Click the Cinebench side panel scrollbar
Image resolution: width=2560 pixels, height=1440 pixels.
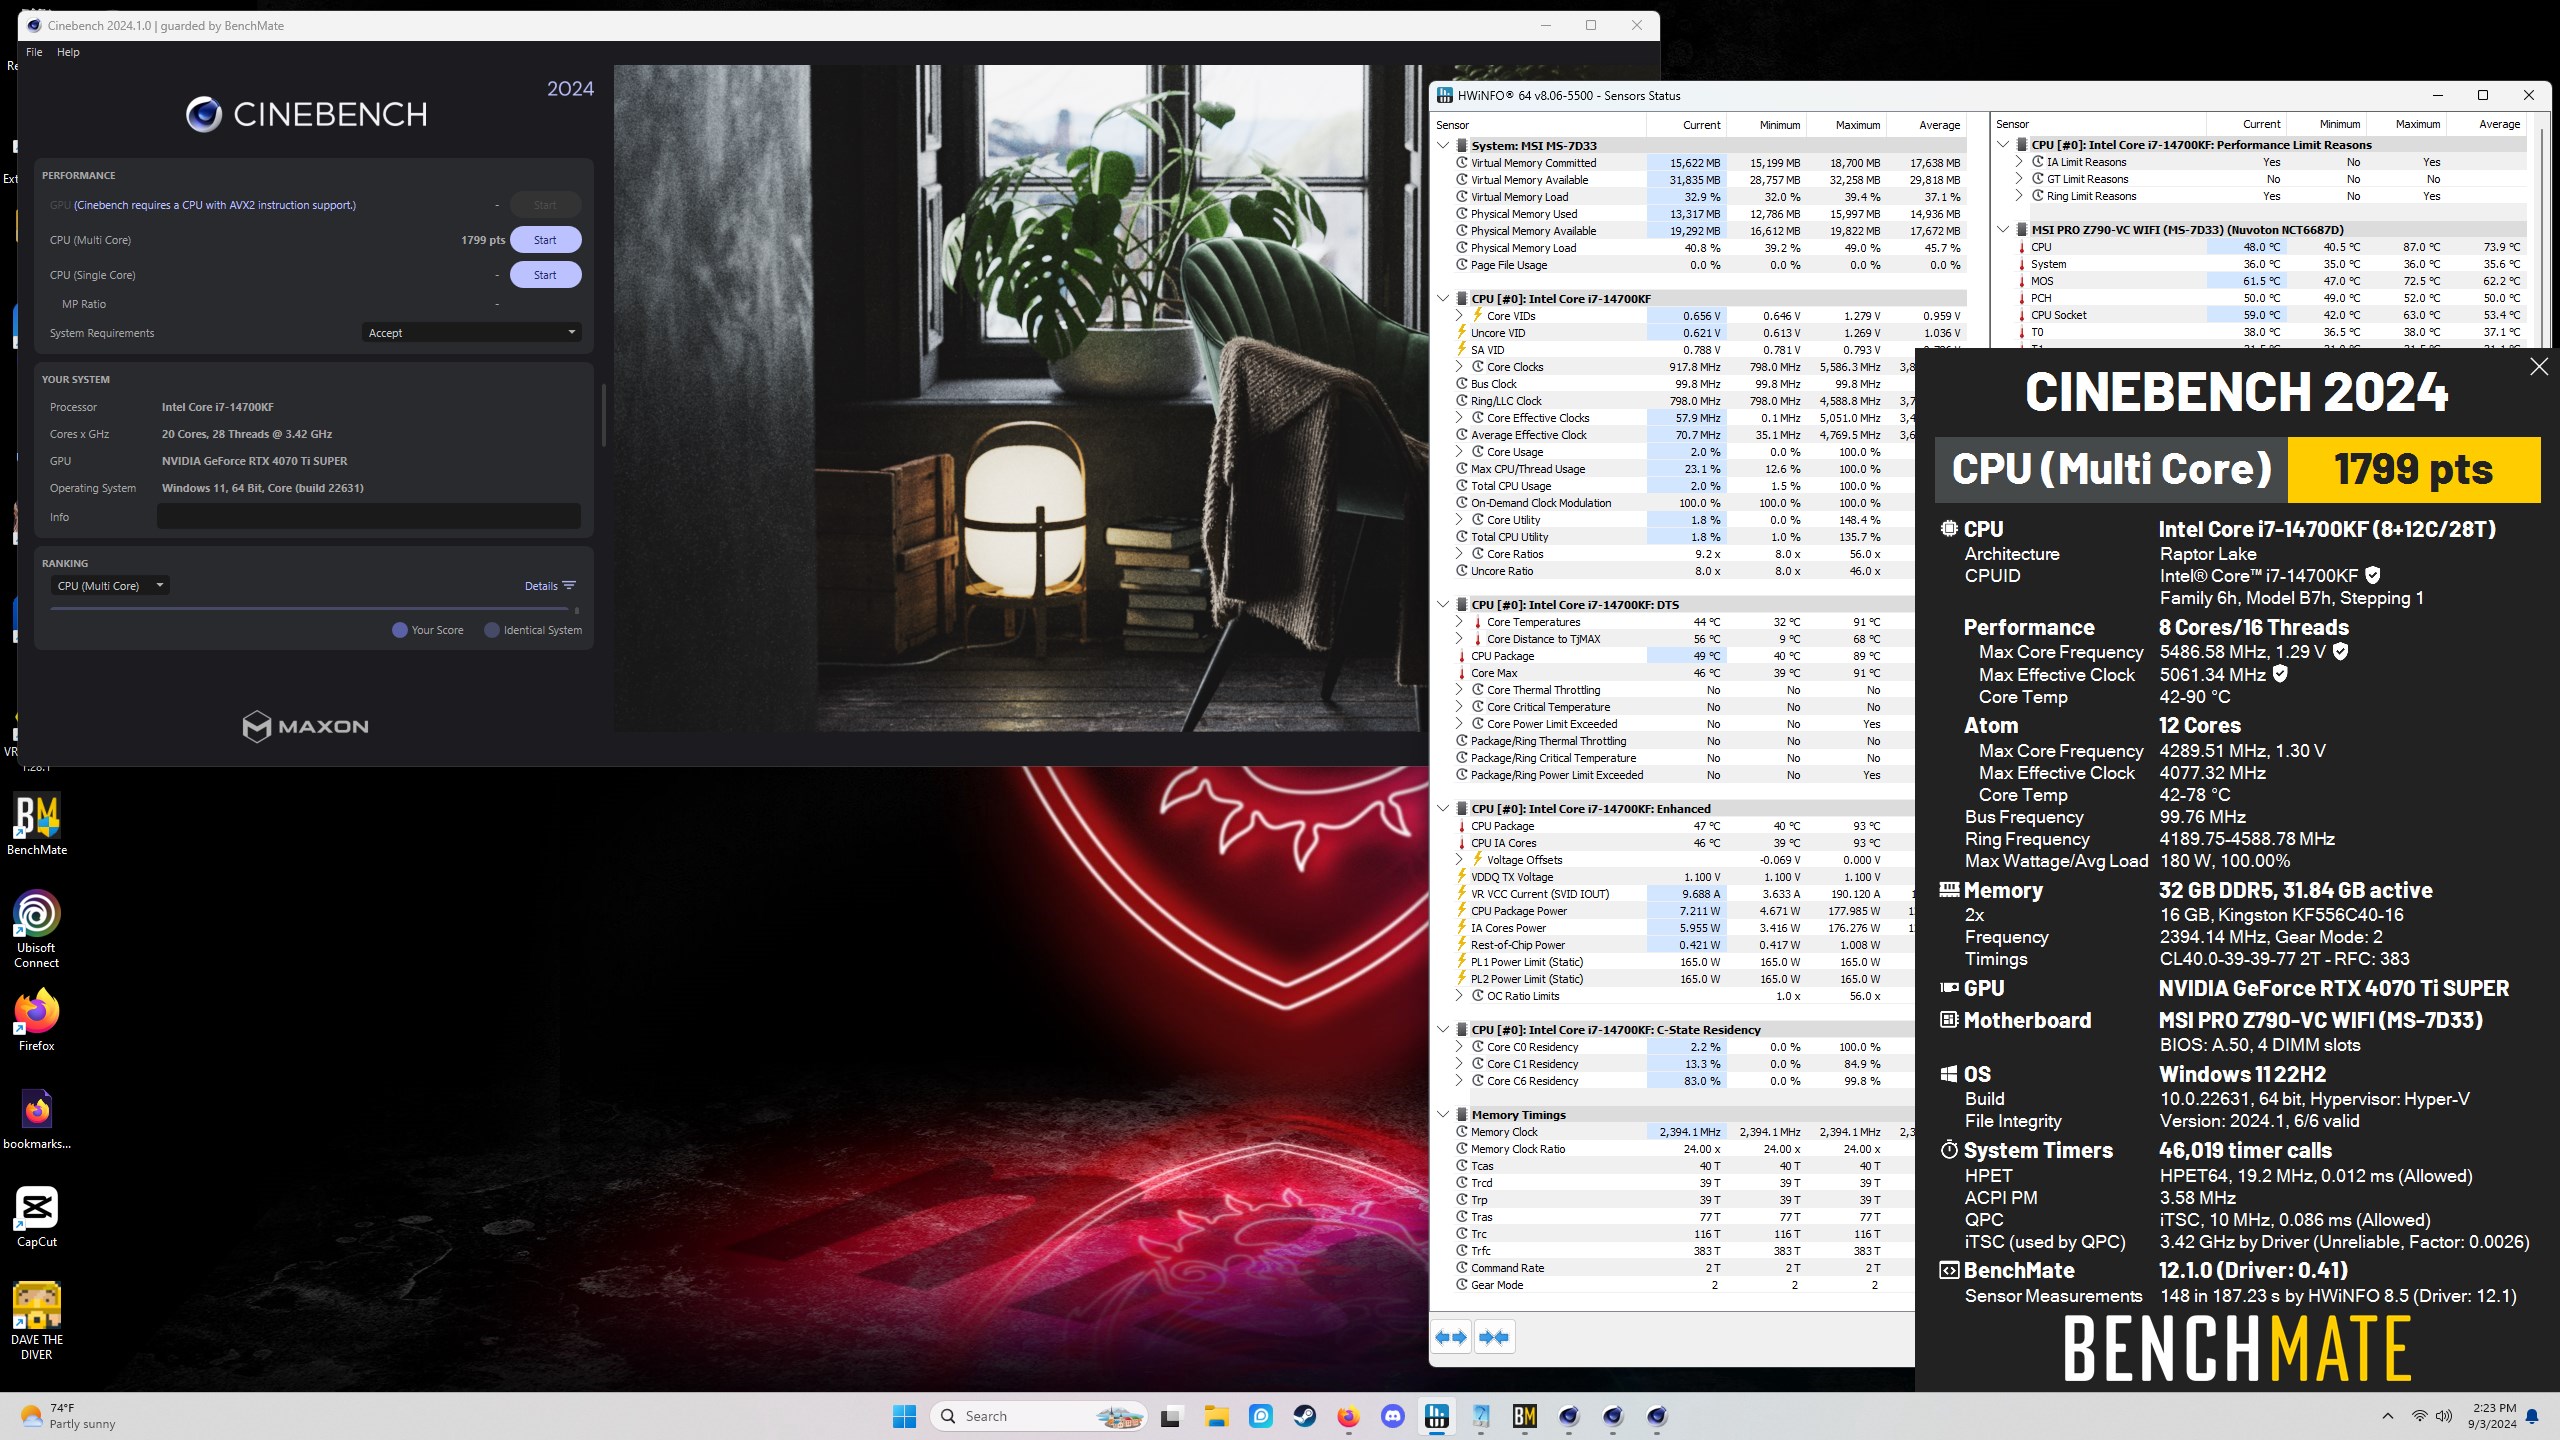pyautogui.click(x=603, y=415)
